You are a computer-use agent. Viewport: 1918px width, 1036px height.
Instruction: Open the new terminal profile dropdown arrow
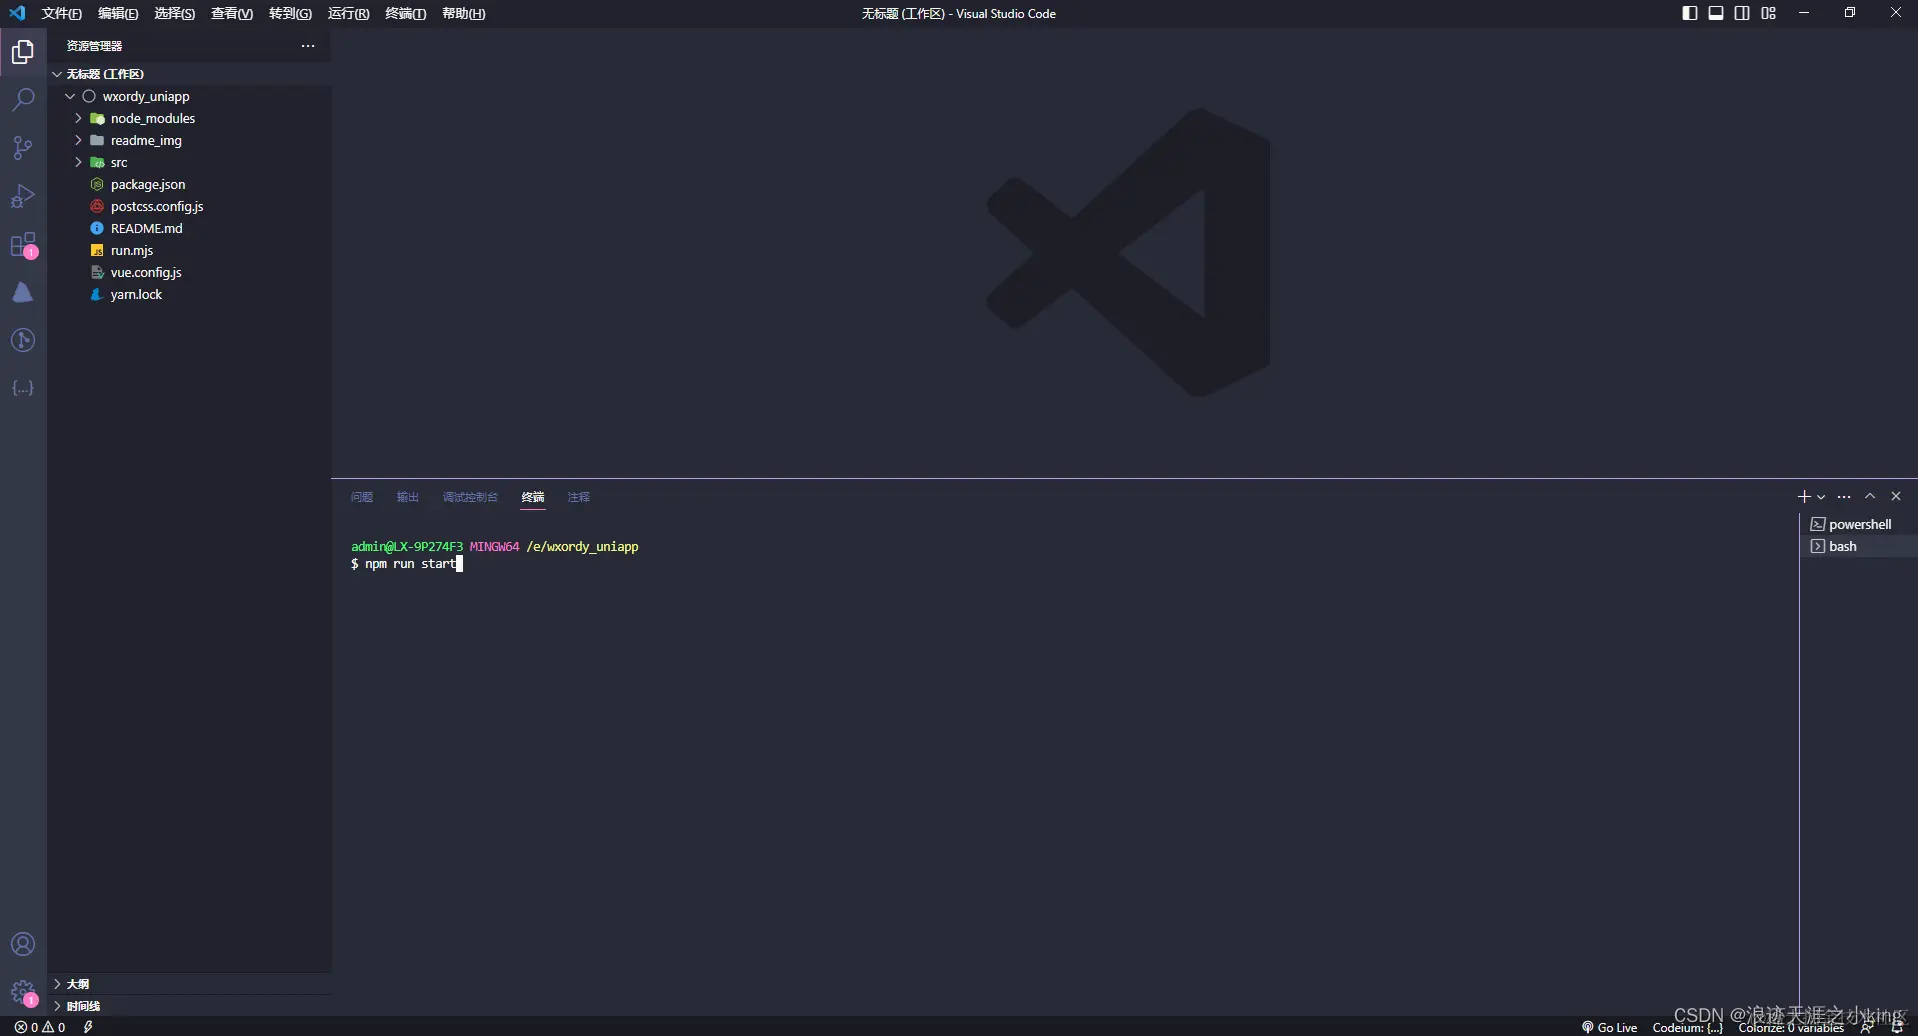coord(1821,497)
